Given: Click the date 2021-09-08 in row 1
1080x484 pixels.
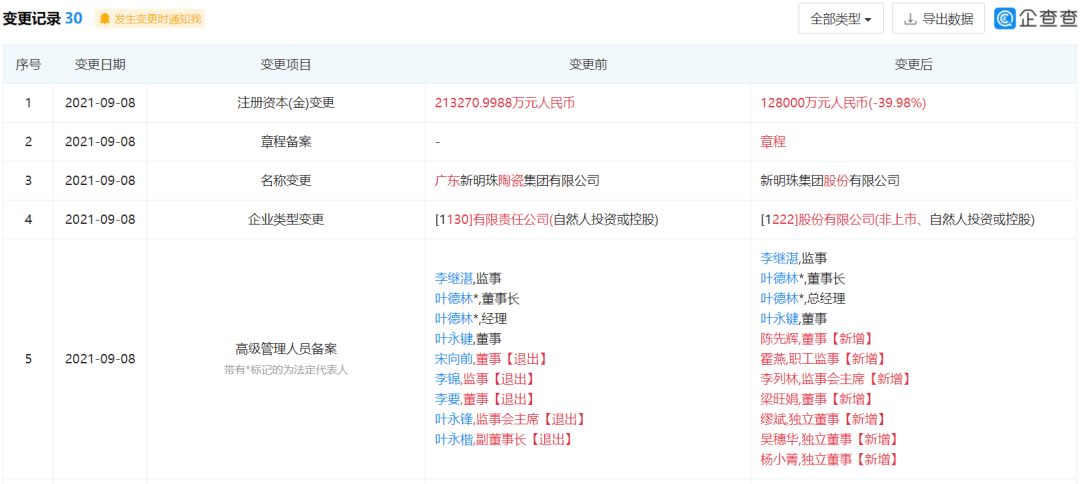Looking at the screenshot, I should (101, 103).
